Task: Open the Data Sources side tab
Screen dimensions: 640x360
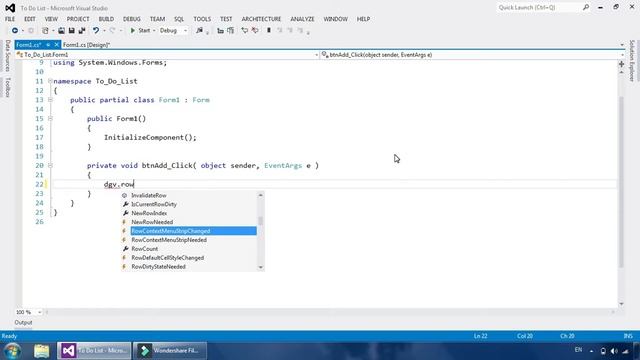Action: (x=7, y=56)
